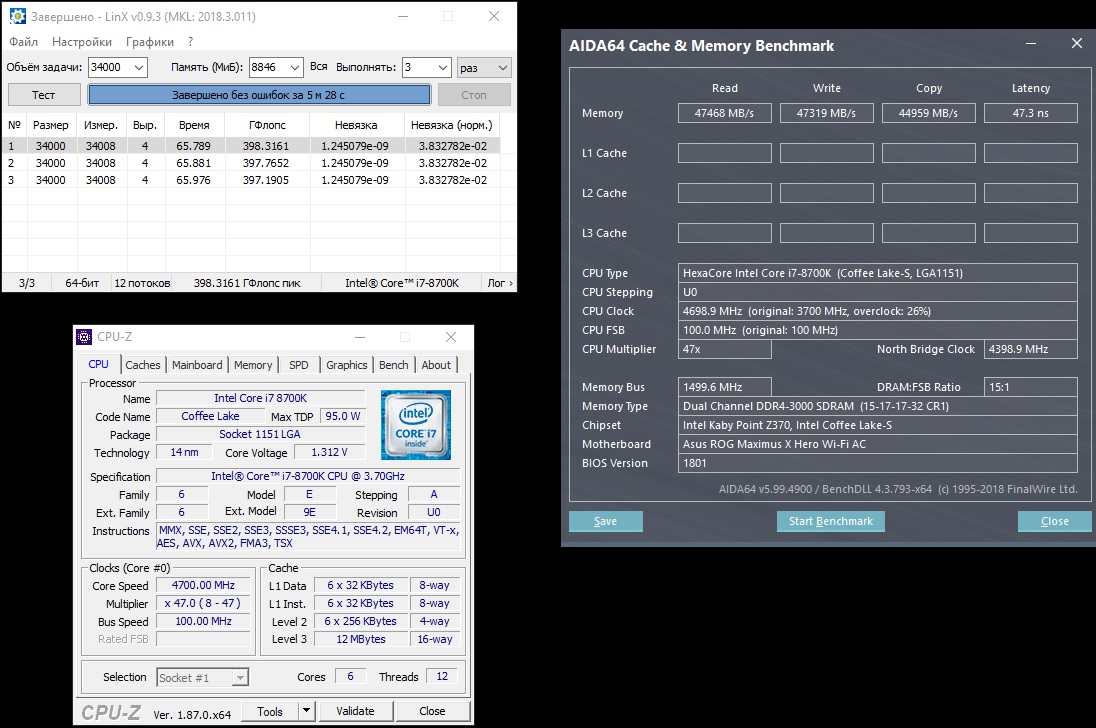Click the CPU-Z app icon in title bar

(84, 337)
